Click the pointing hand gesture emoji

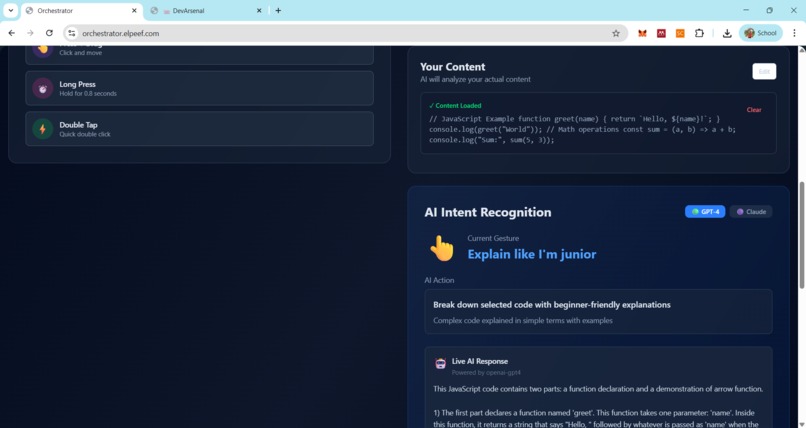tap(442, 249)
